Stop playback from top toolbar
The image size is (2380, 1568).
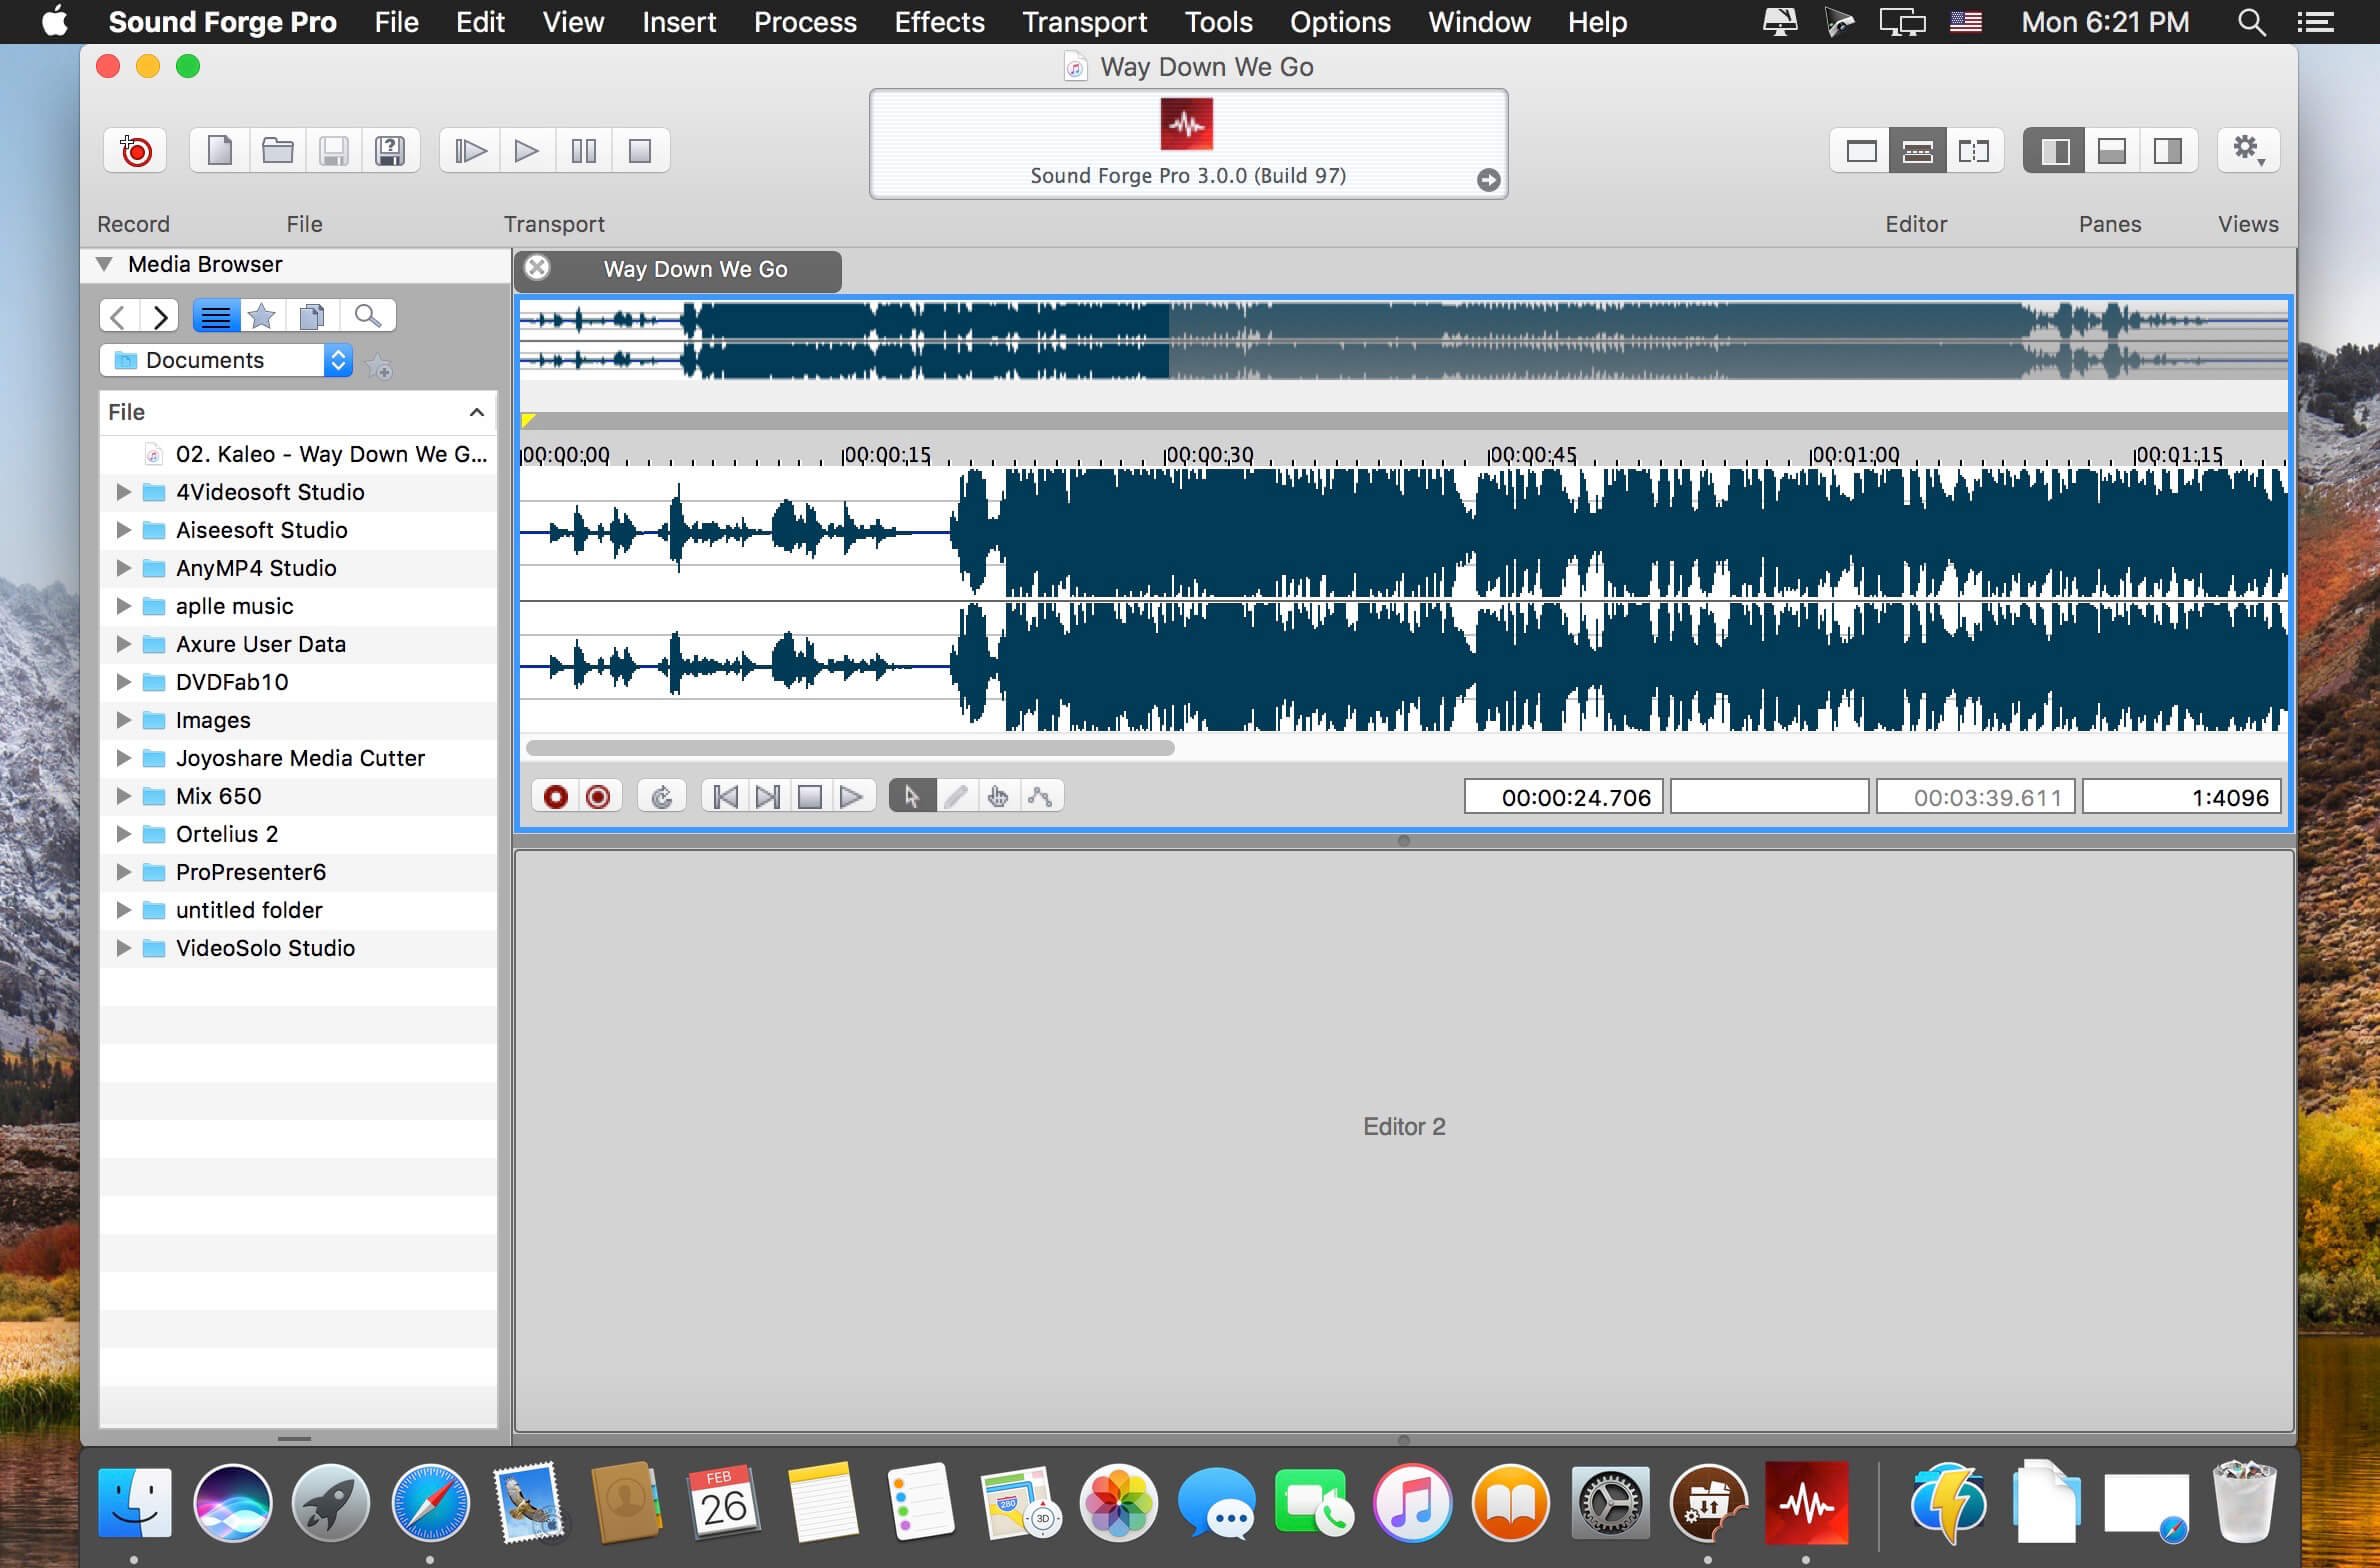tap(640, 151)
